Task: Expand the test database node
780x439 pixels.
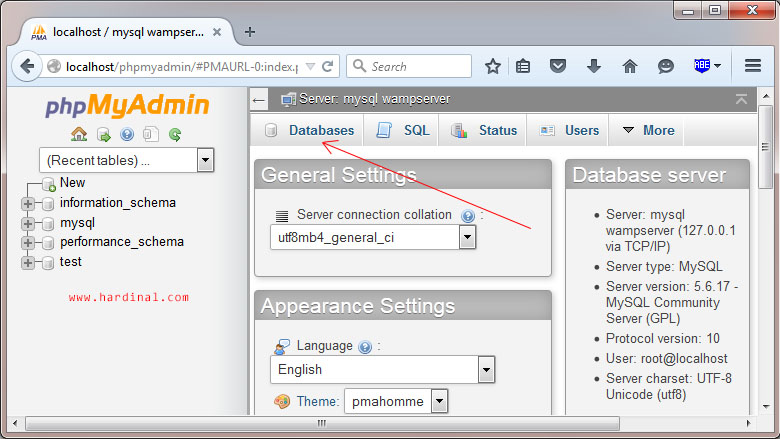Action: [28, 263]
